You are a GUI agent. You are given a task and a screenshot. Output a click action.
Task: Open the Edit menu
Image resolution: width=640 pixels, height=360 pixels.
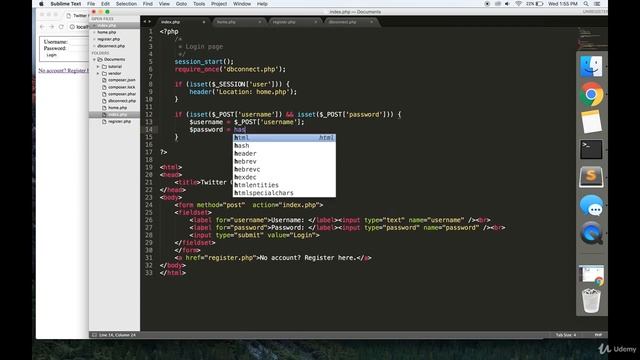point(105,4)
